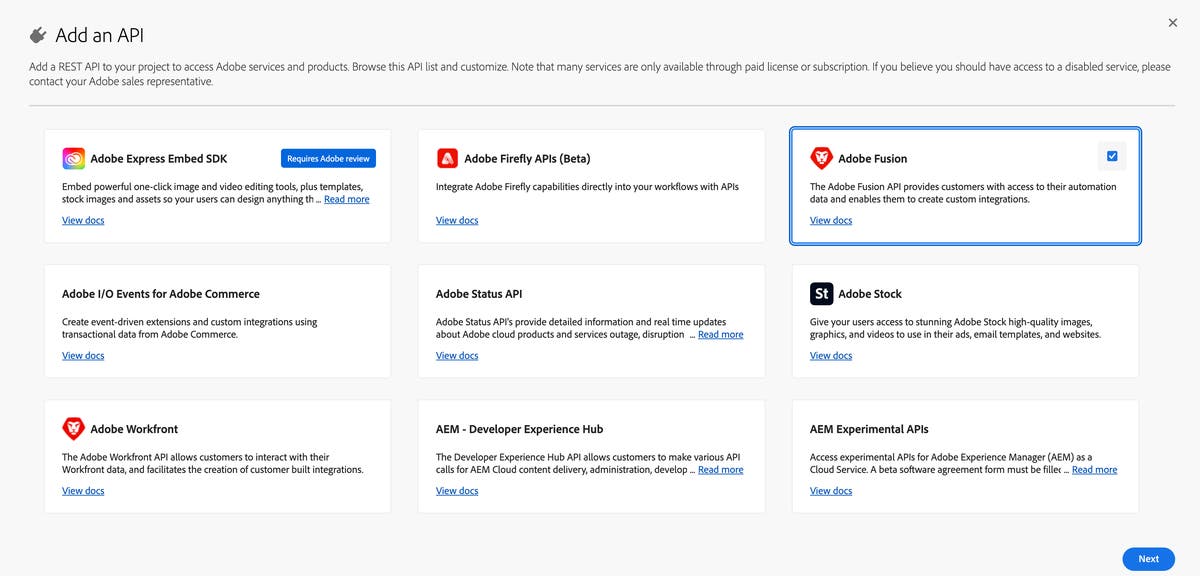
Task: Select the Adobe Stock title
Action: point(870,294)
